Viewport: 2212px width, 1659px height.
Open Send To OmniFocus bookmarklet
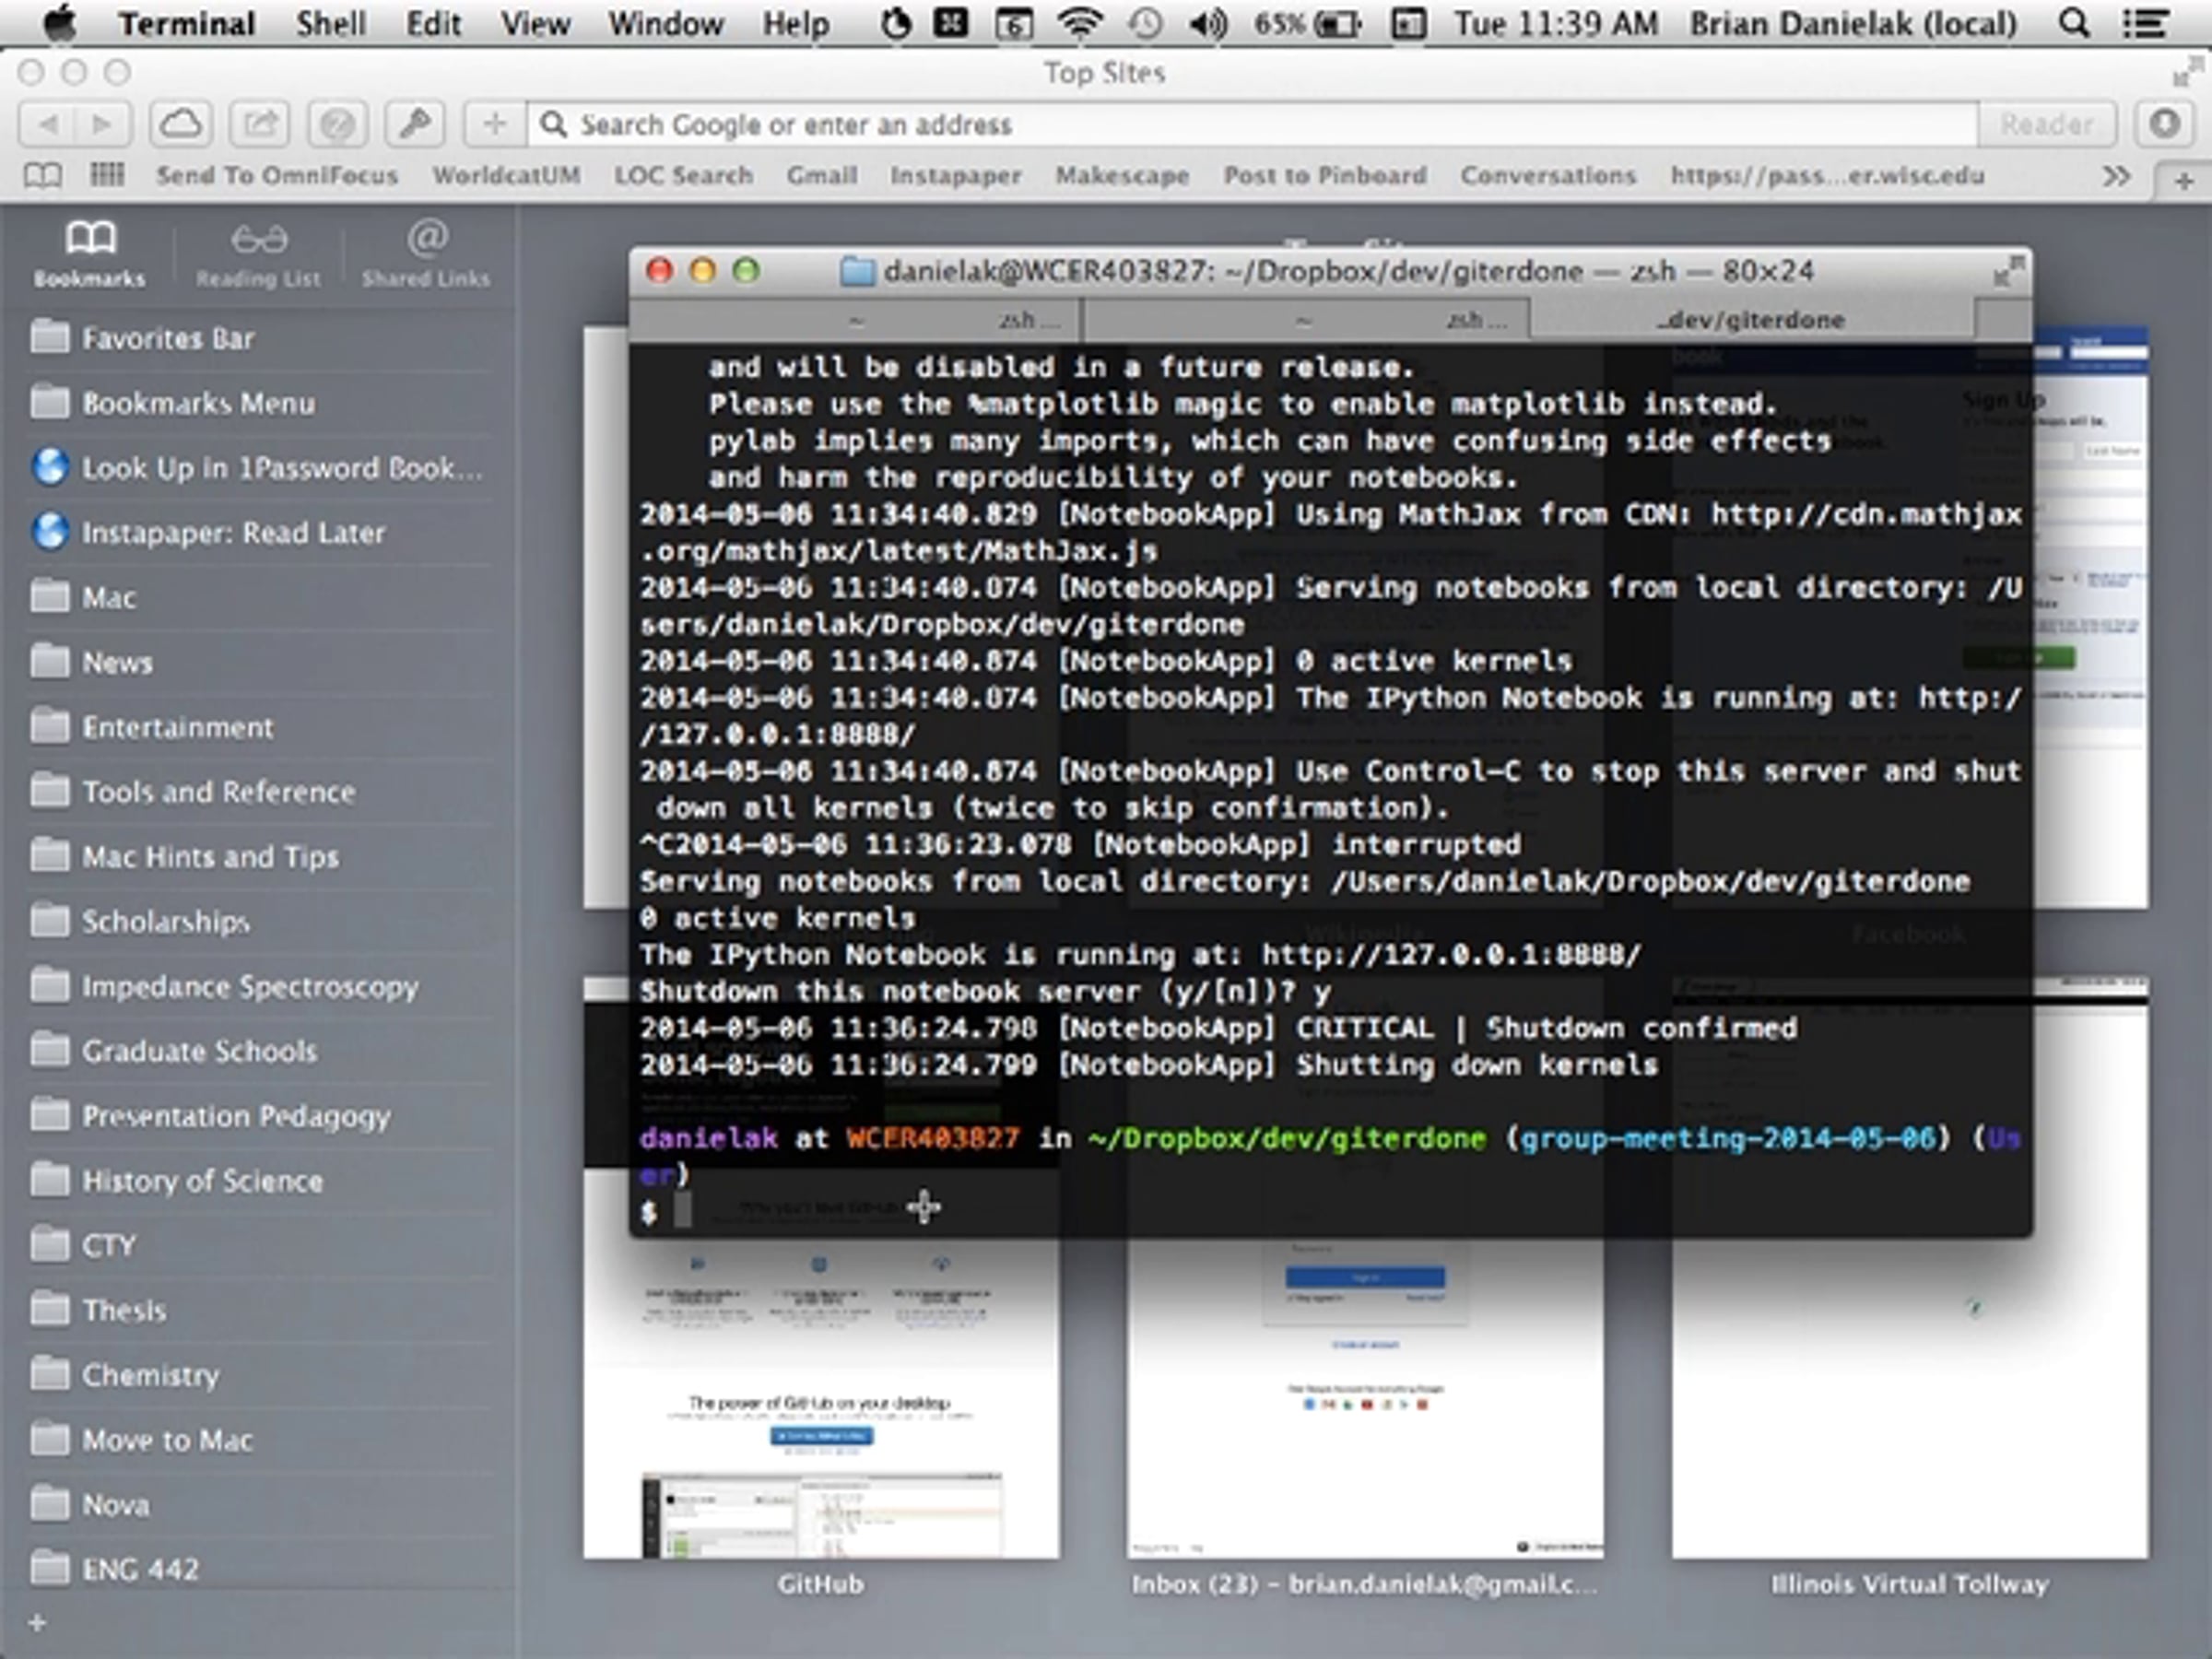click(277, 176)
